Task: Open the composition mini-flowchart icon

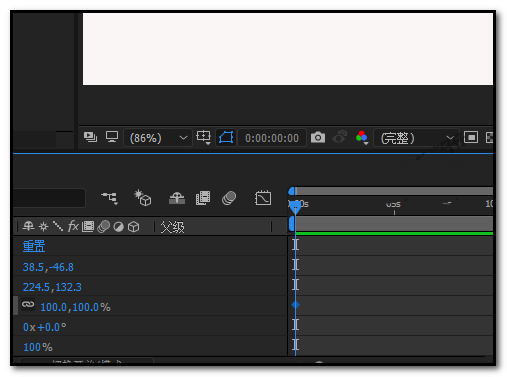Action: coord(110,198)
